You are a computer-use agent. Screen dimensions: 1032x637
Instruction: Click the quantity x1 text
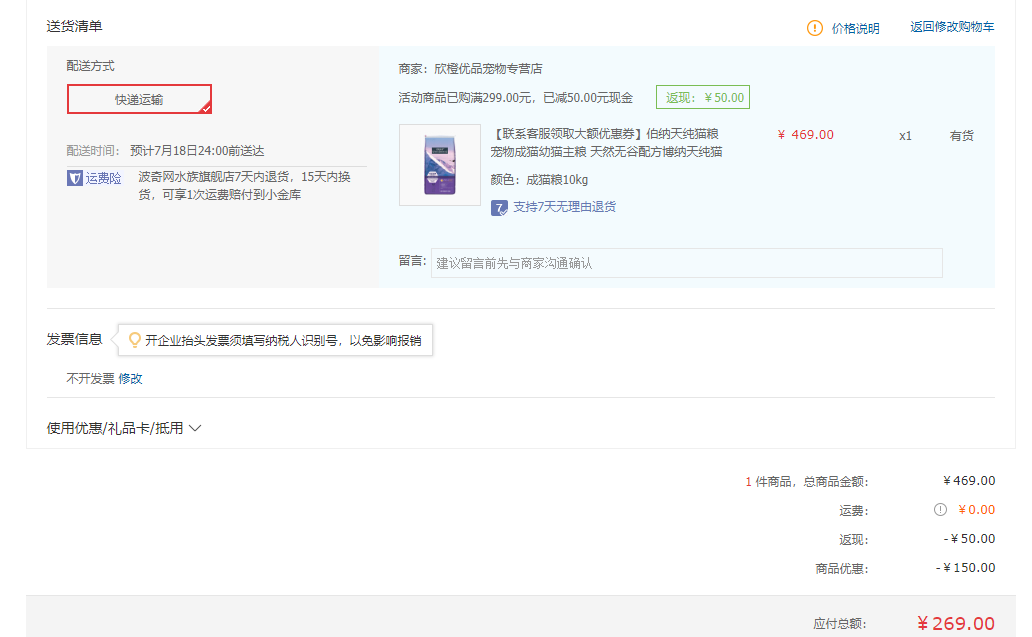[906, 136]
